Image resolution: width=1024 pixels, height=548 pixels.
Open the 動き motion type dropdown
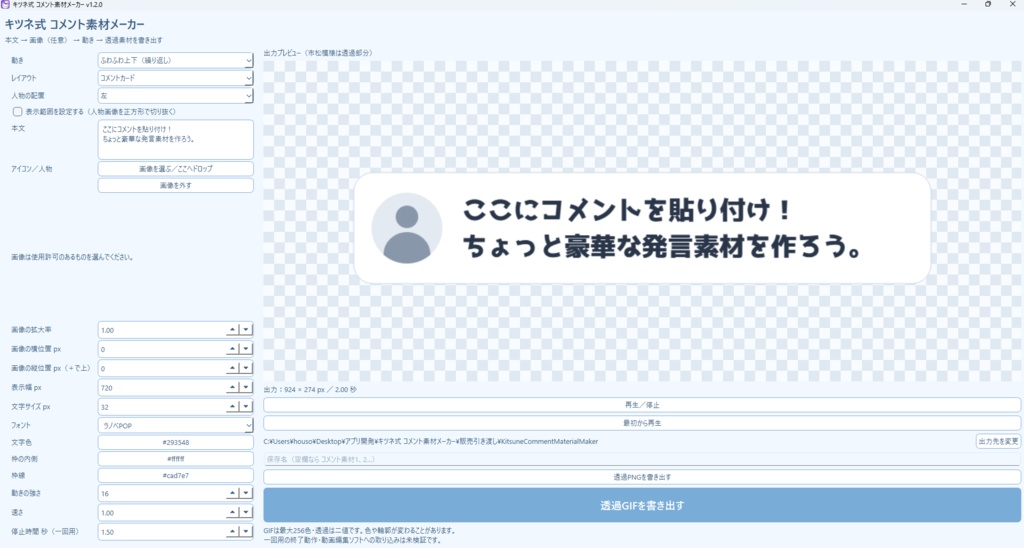point(175,60)
